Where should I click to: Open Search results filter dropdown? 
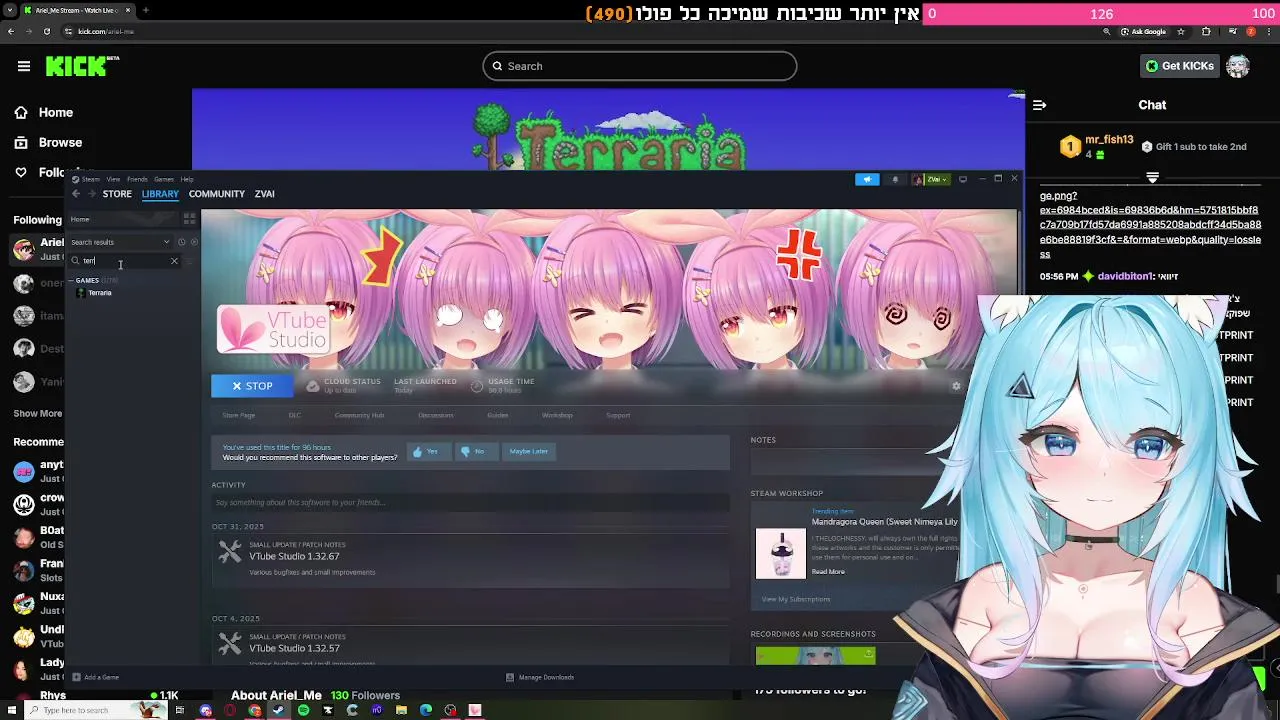point(120,242)
